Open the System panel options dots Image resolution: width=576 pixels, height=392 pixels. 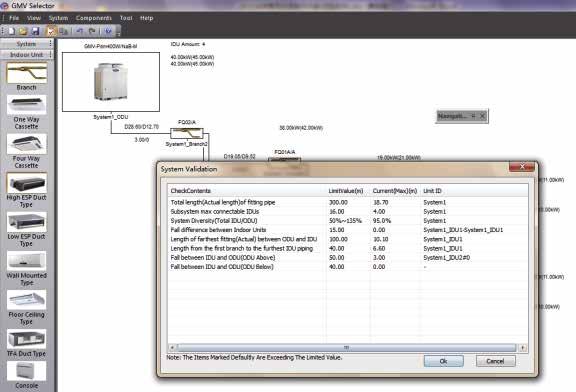coord(51,44)
